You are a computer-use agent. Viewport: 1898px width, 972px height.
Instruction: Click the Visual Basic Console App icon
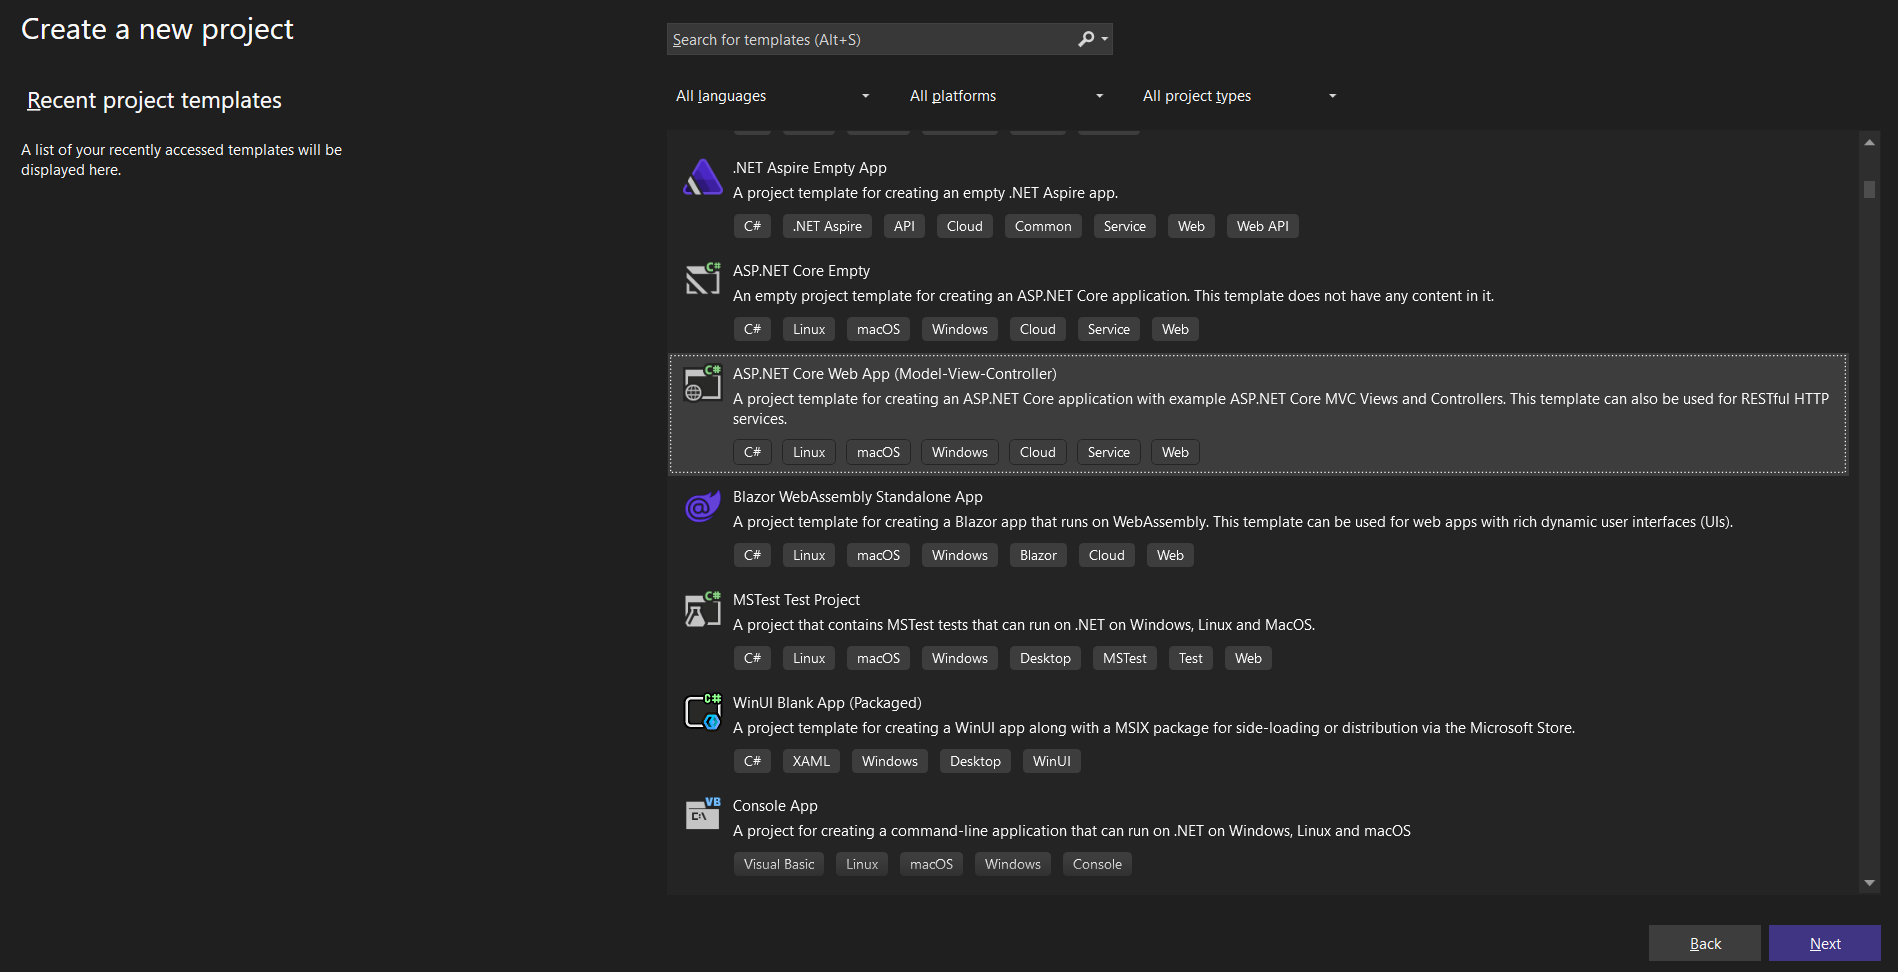(x=703, y=814)
